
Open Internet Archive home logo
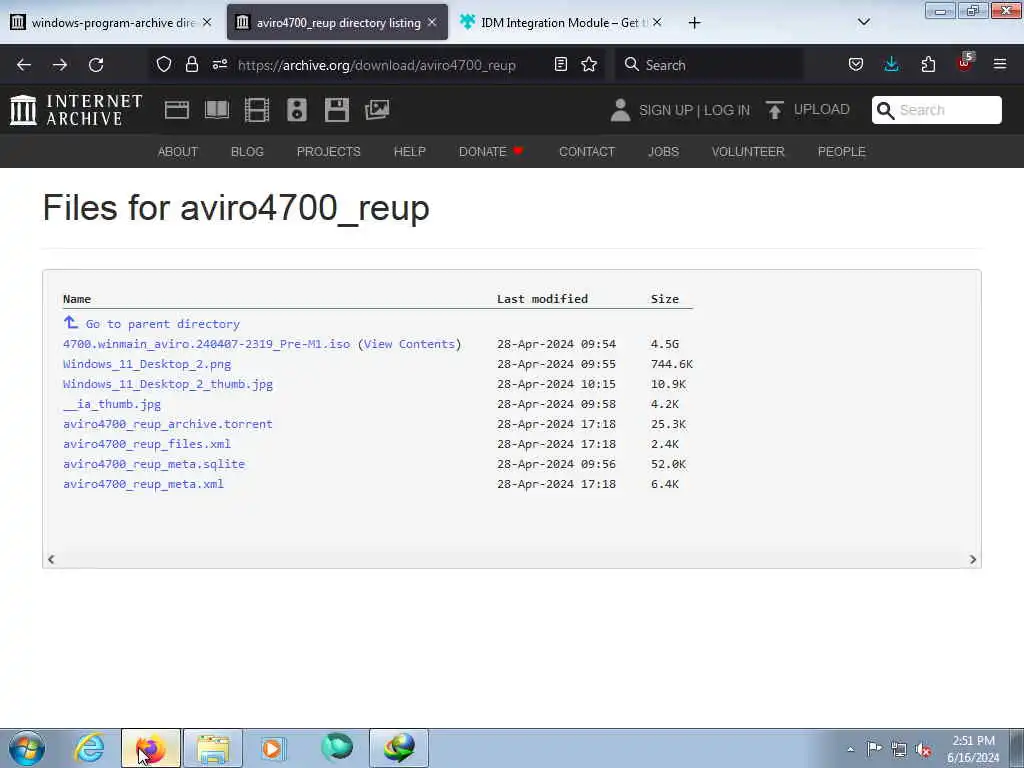click(76, 110)
